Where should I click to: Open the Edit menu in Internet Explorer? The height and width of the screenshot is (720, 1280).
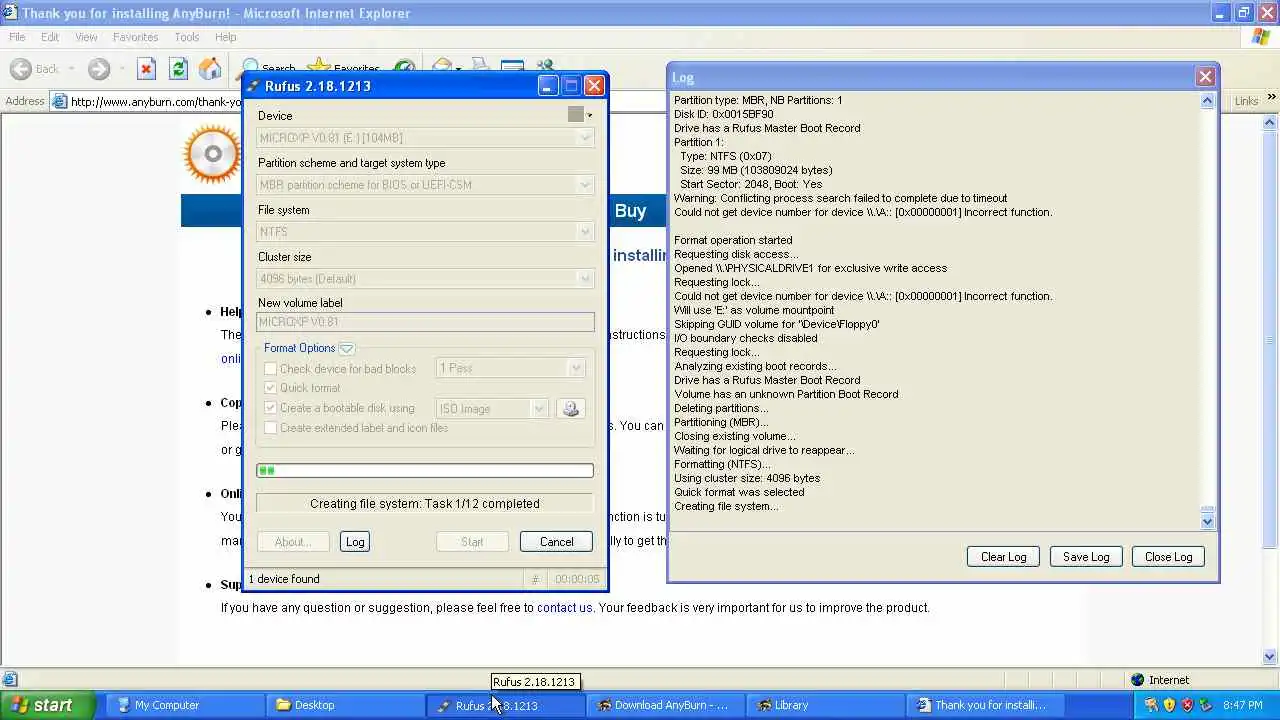coord(50,37)
